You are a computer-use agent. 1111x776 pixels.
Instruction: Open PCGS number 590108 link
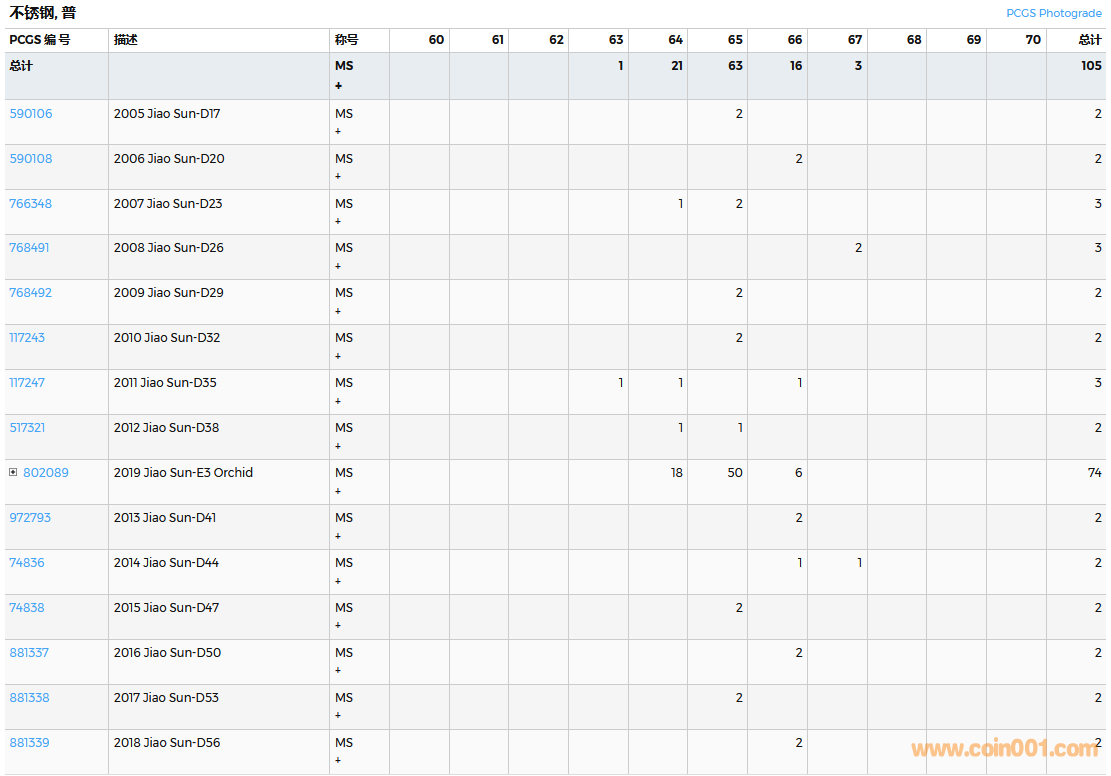point(31,159)
